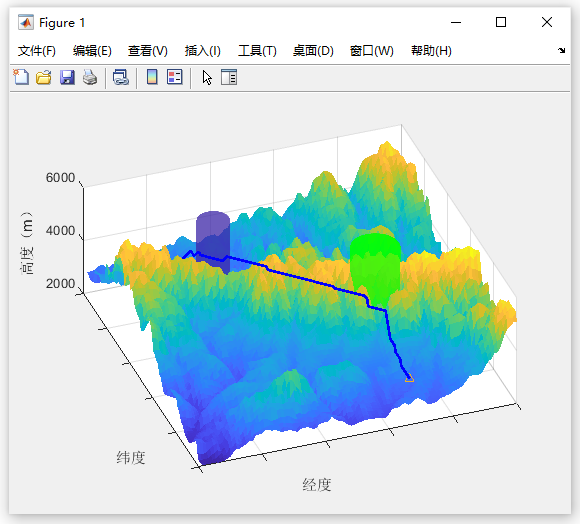Open the Property Inspector icon
Viewport: 580px width, 524px height.
point(229,77)
